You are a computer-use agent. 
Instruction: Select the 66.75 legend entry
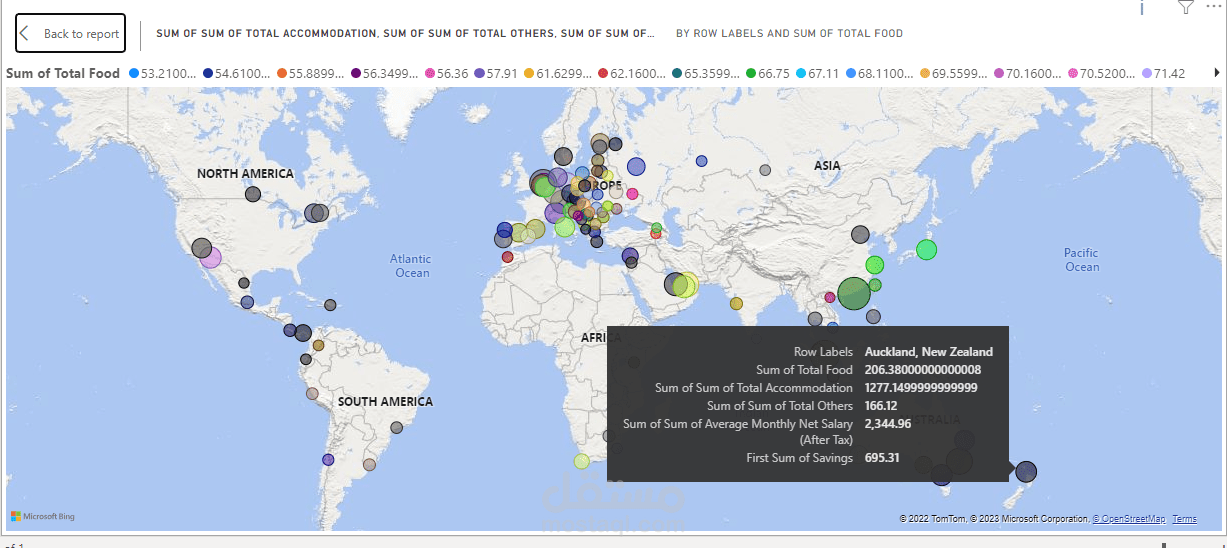tap(767, 73)
